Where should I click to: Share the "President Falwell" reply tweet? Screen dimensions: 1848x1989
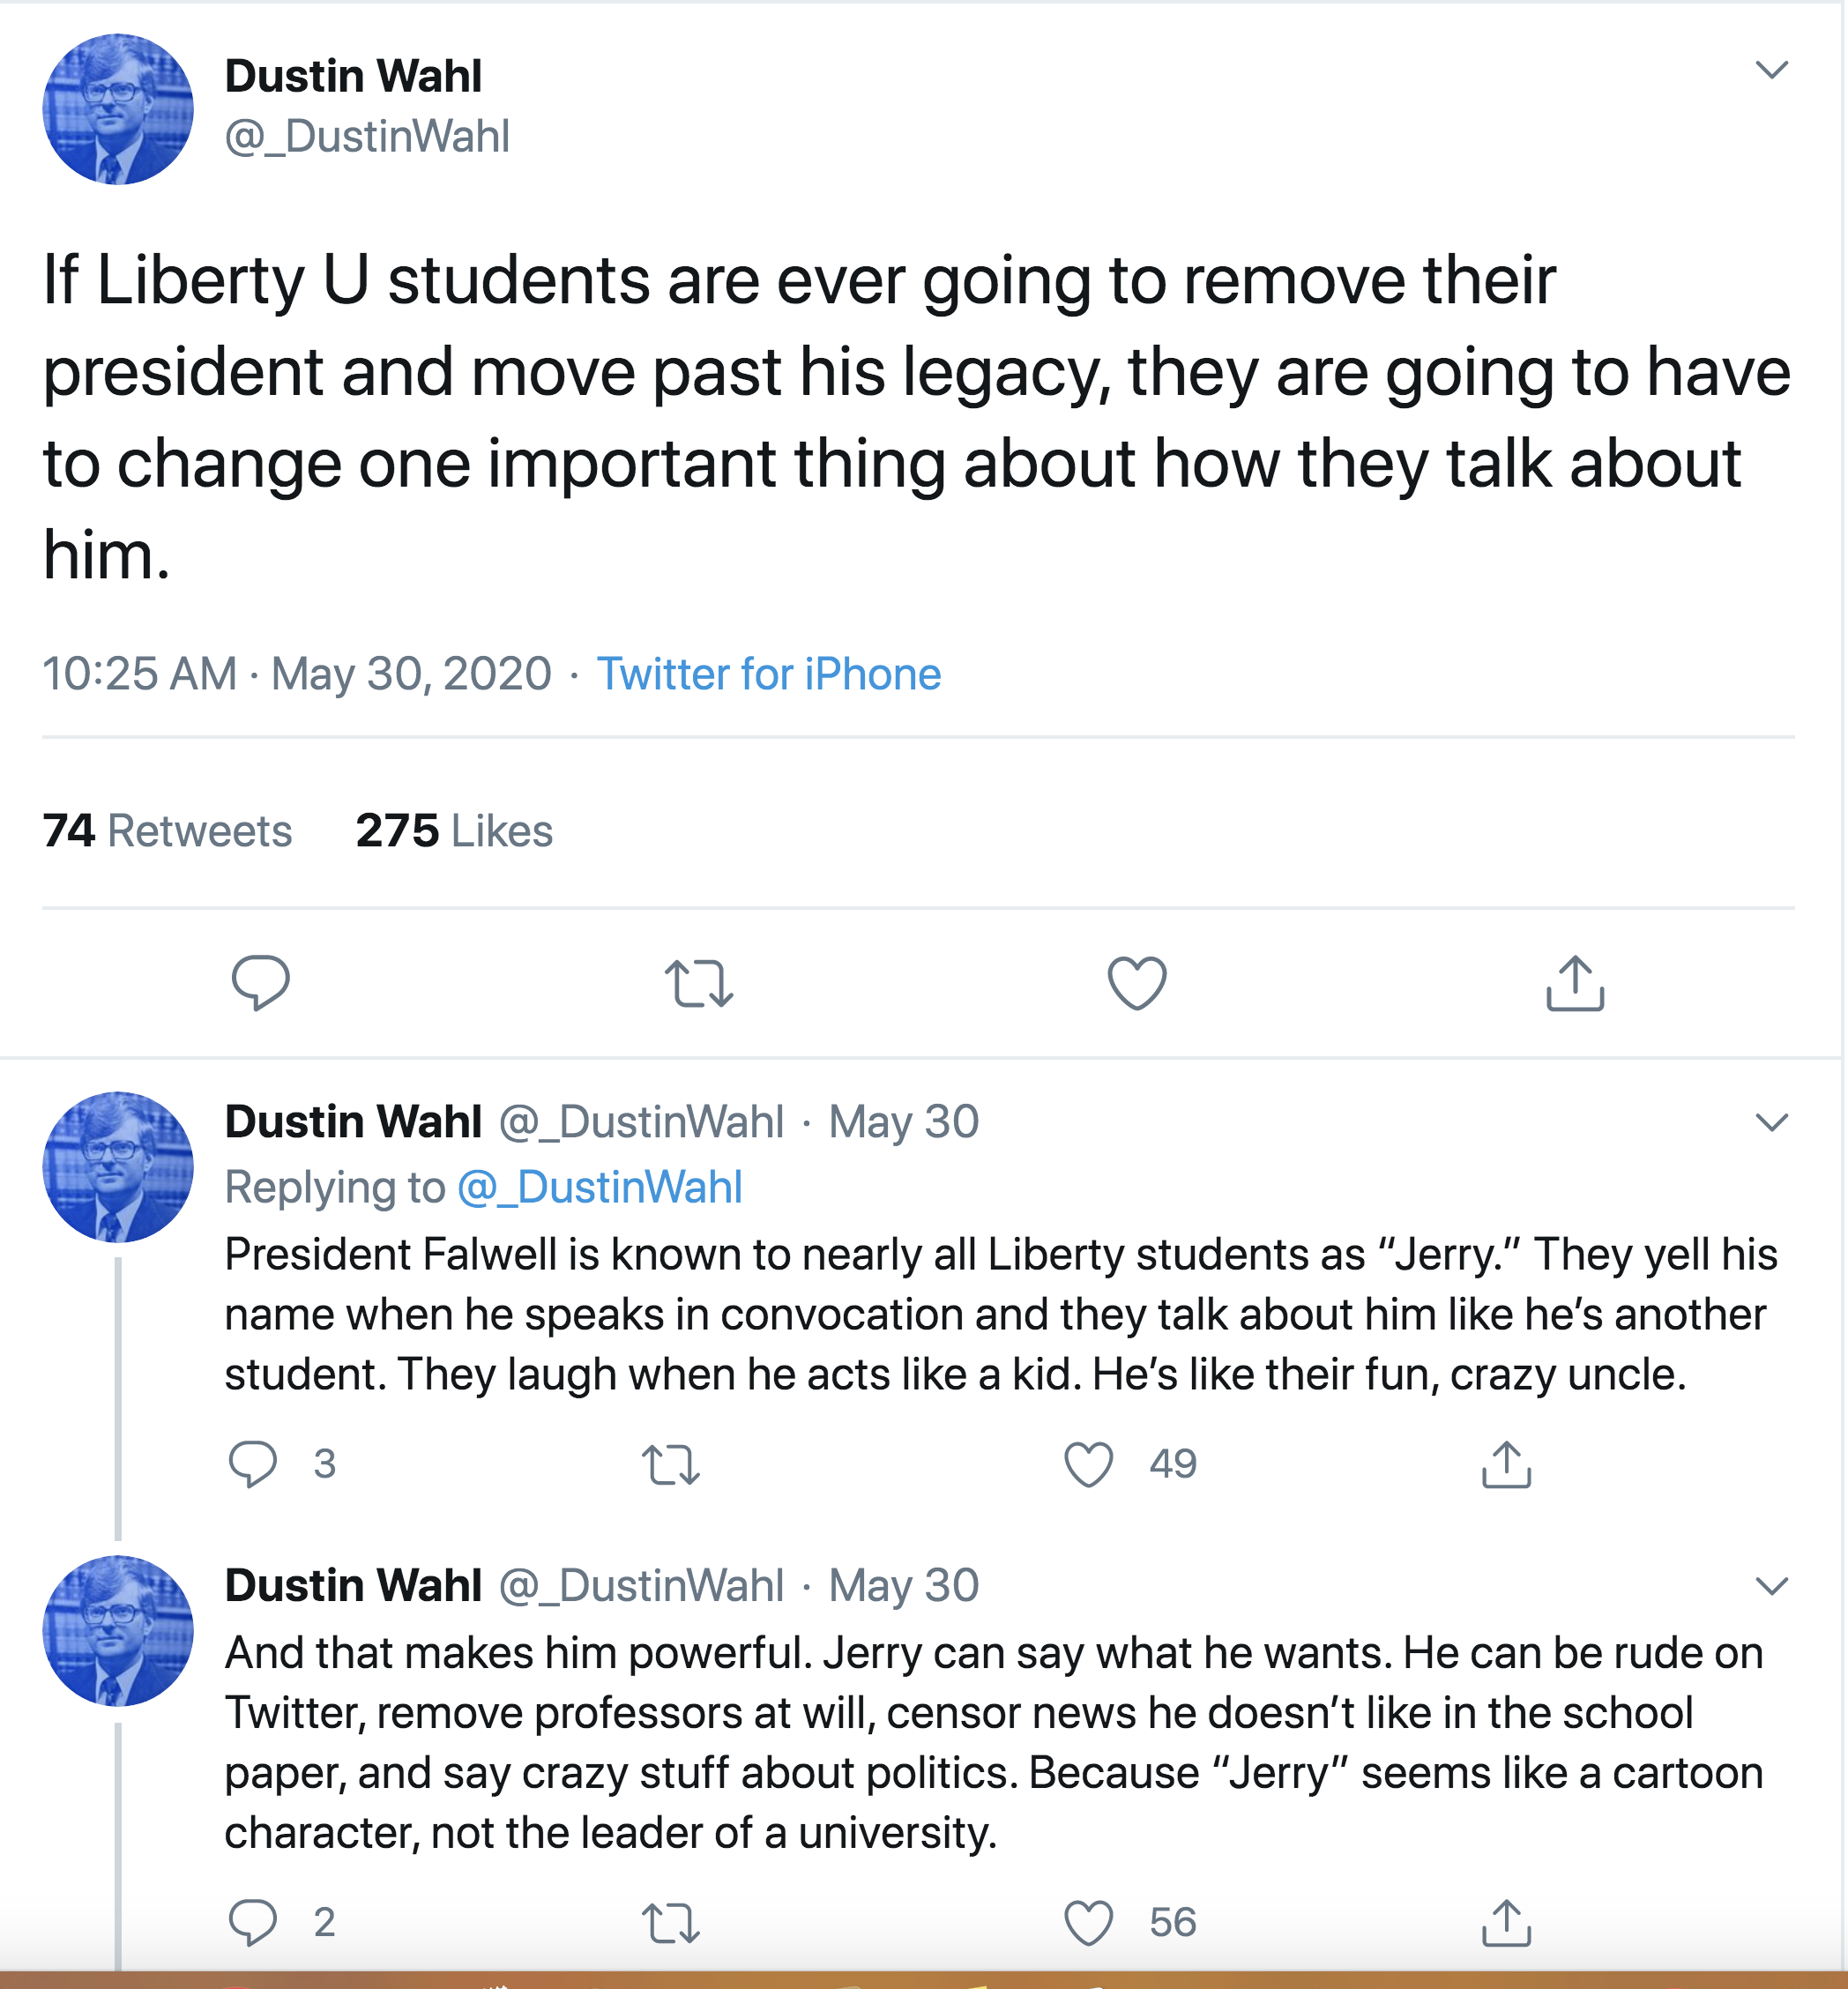[1506, 1464]
